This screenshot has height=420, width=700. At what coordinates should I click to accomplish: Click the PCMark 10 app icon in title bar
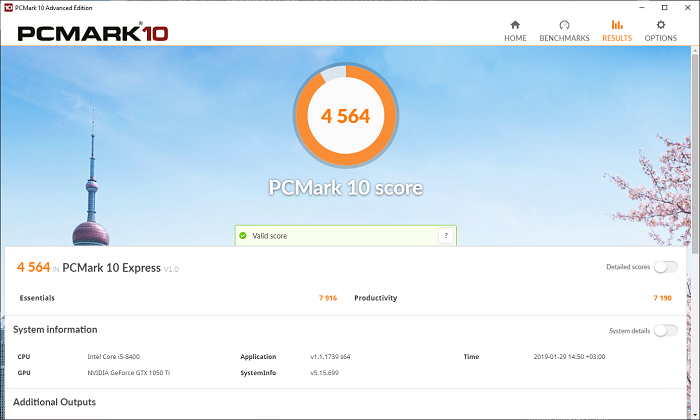click(x=8, y=7)
